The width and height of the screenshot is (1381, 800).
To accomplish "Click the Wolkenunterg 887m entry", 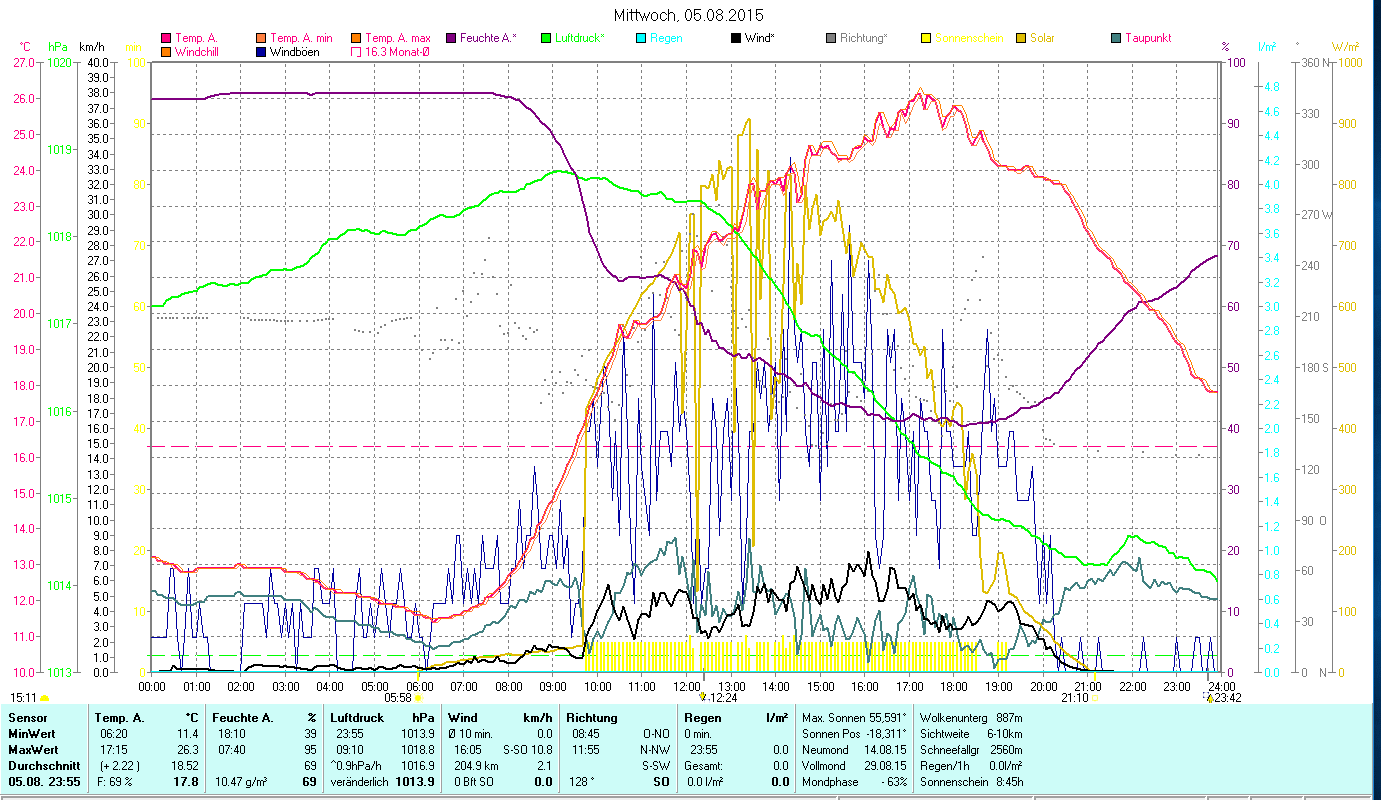I will click(x=971, y=718).
